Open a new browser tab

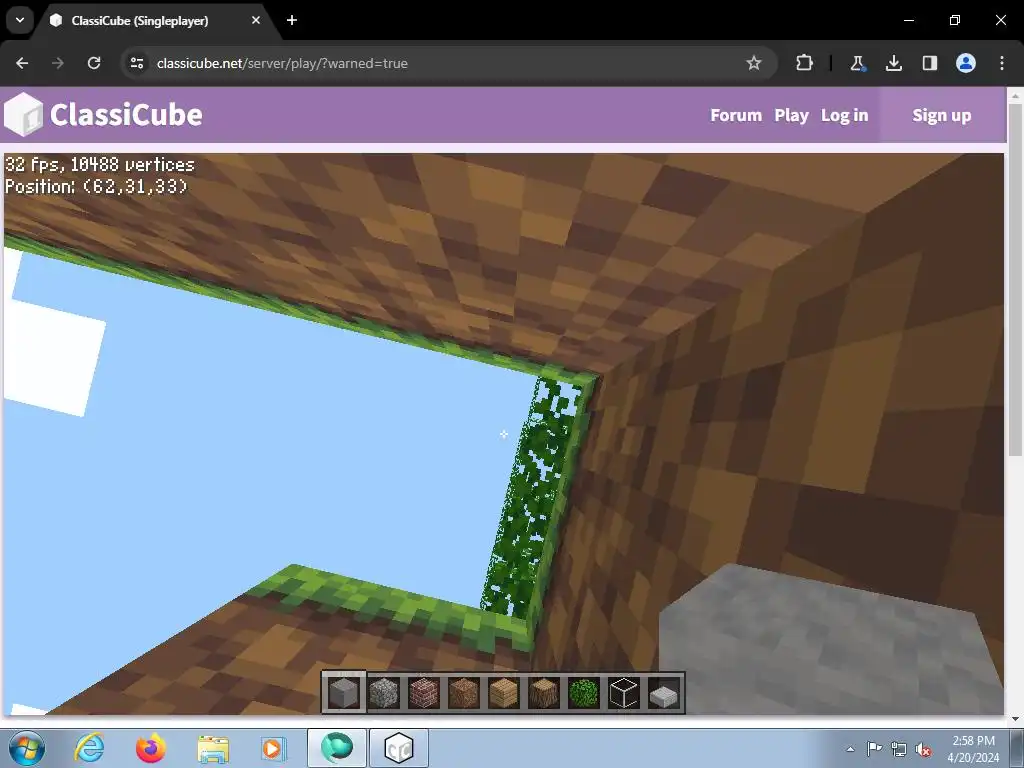point(292,20)
